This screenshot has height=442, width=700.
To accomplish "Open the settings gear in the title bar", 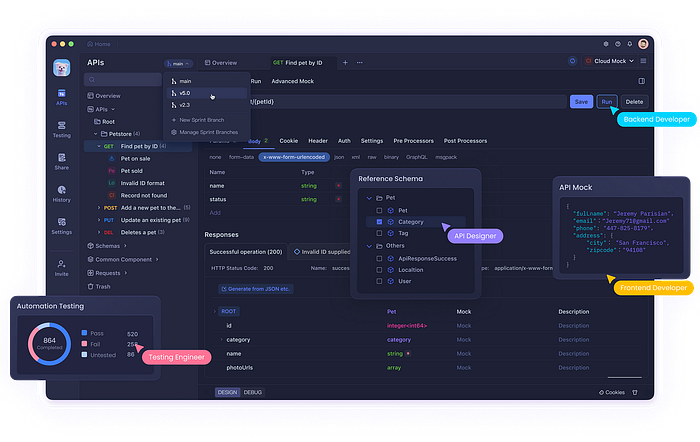I will 606,44.
